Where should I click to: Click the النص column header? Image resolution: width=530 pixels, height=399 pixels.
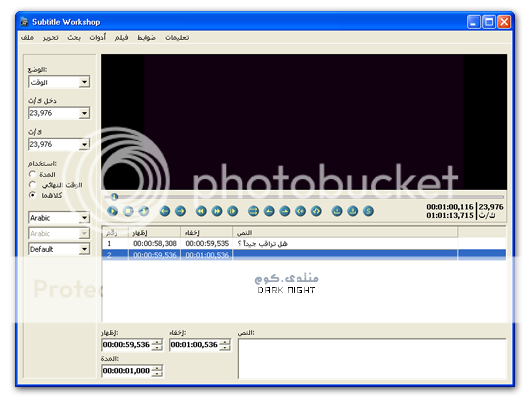pyautogui.click(x=345, y=233)
